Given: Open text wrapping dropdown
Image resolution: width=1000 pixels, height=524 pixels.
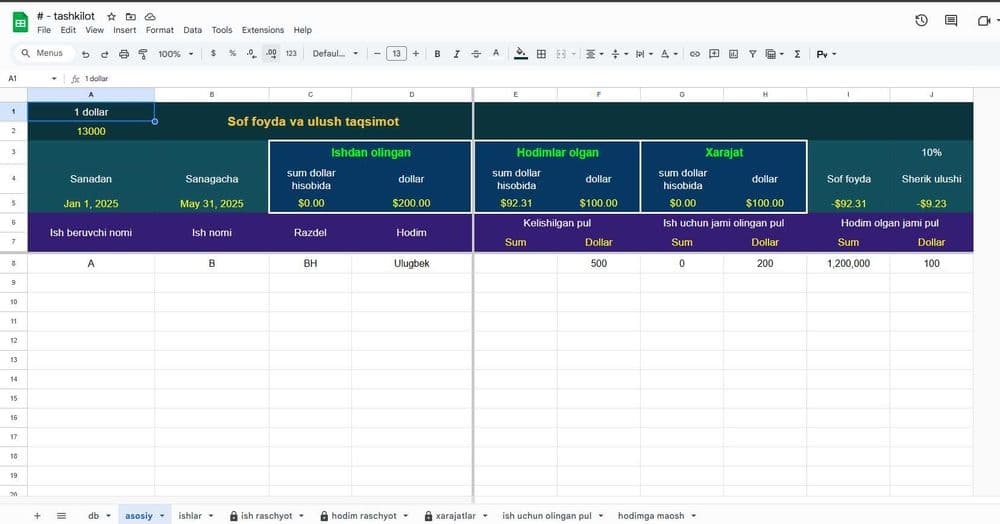Looking at the screenshot, I should point(643,54).
